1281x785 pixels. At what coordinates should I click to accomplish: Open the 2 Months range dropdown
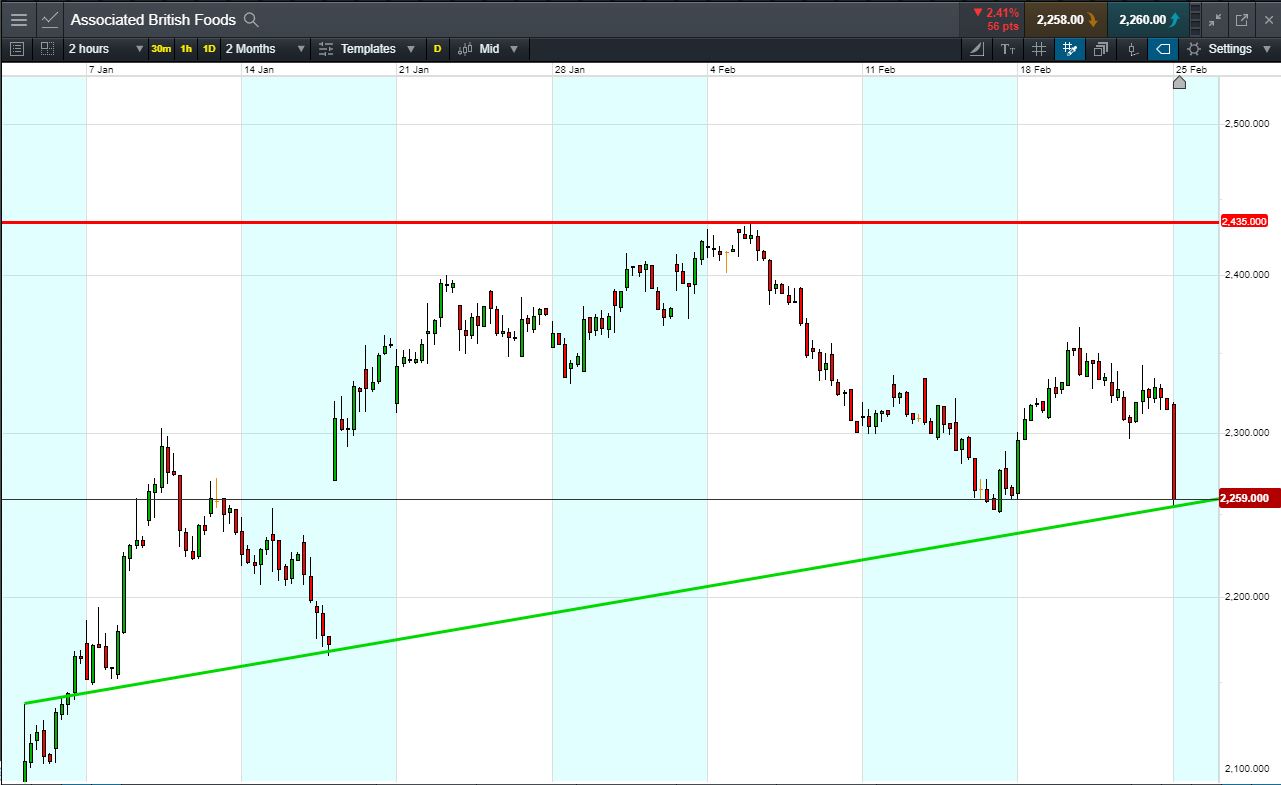265,48
